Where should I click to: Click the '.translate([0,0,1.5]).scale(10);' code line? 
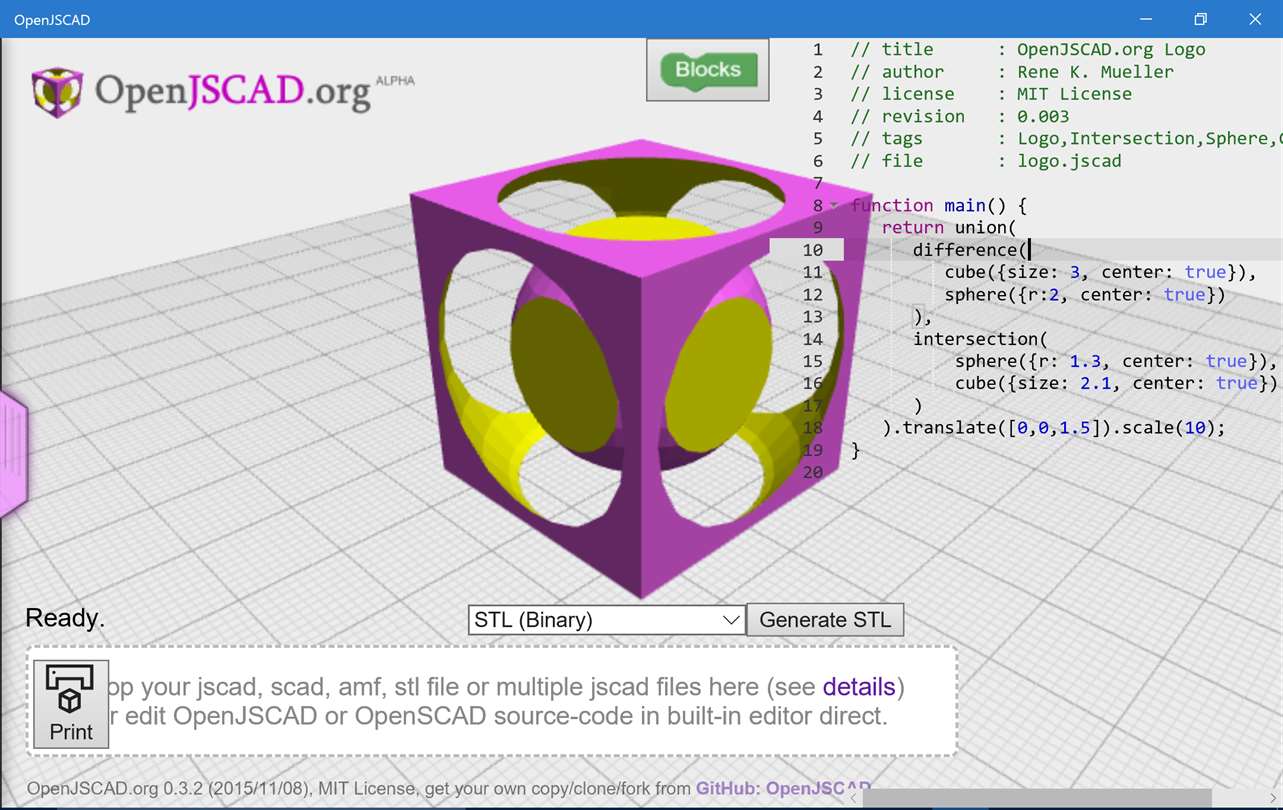click(1053, 428)
